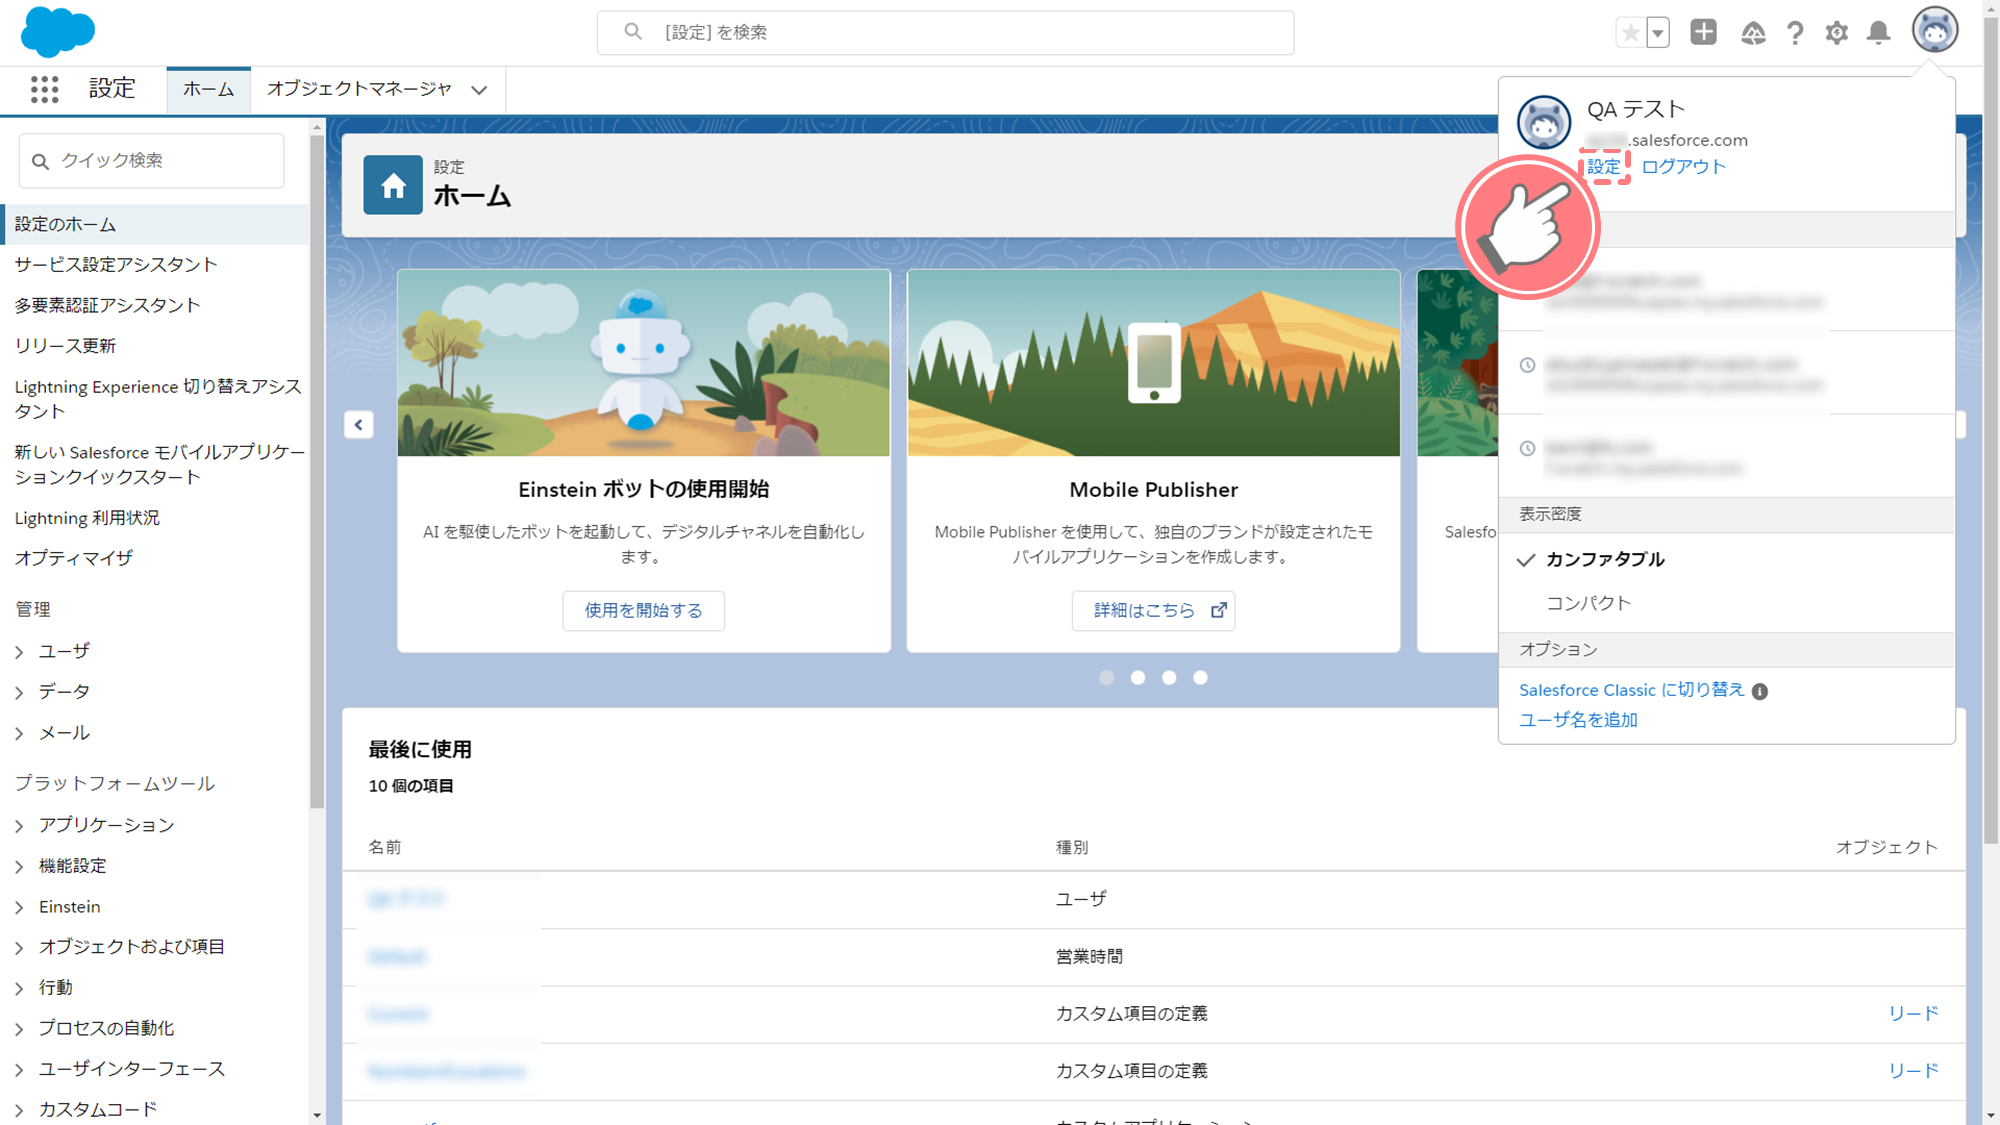Screen dimensions: 2000x1125
Task: Focus the クイック検索 input field
Action: 152,161
